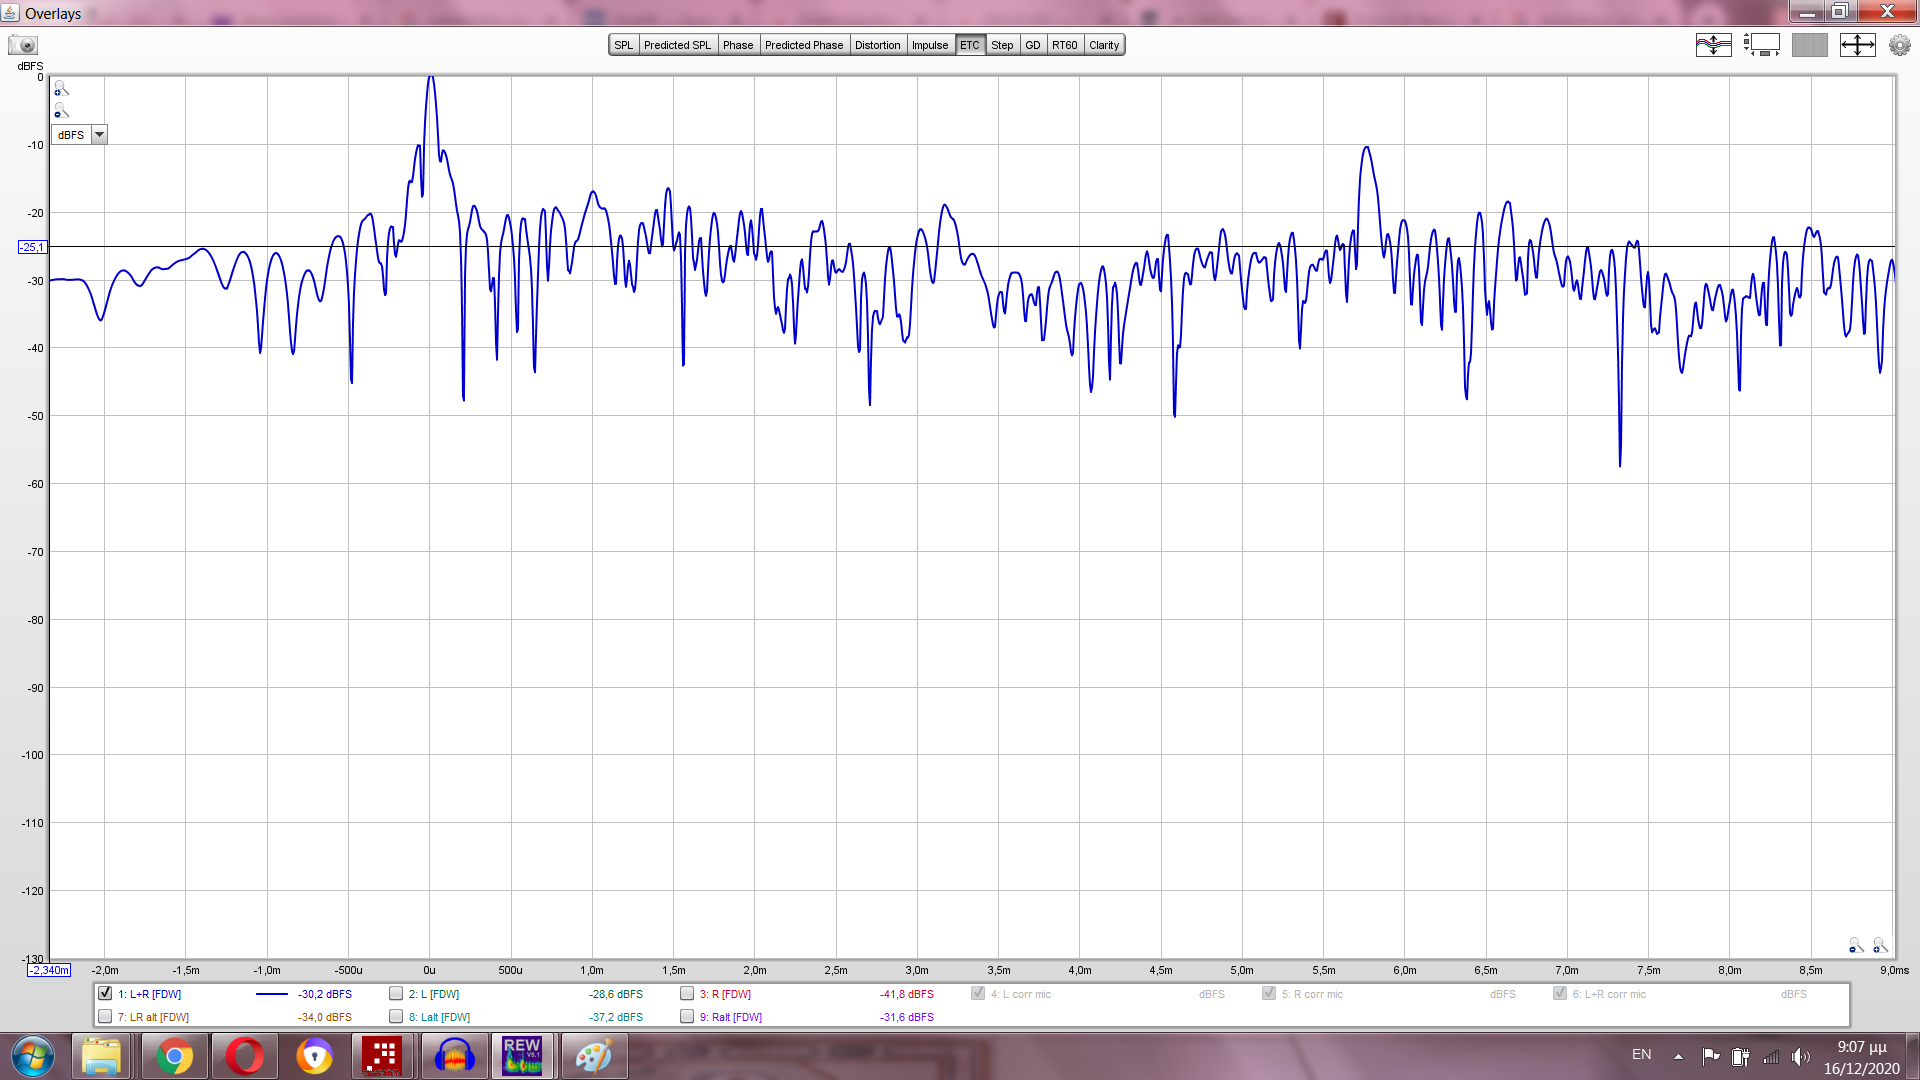Click vertical zoom-in magnifier at top left
This screenshot has width=1920, height=1080.
[x=61, y=89]
